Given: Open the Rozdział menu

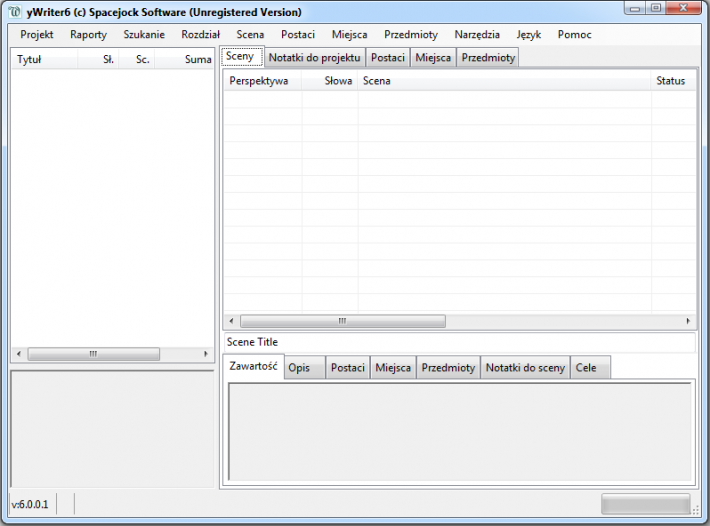Looking at the screenshot, I should pos(201,34).
